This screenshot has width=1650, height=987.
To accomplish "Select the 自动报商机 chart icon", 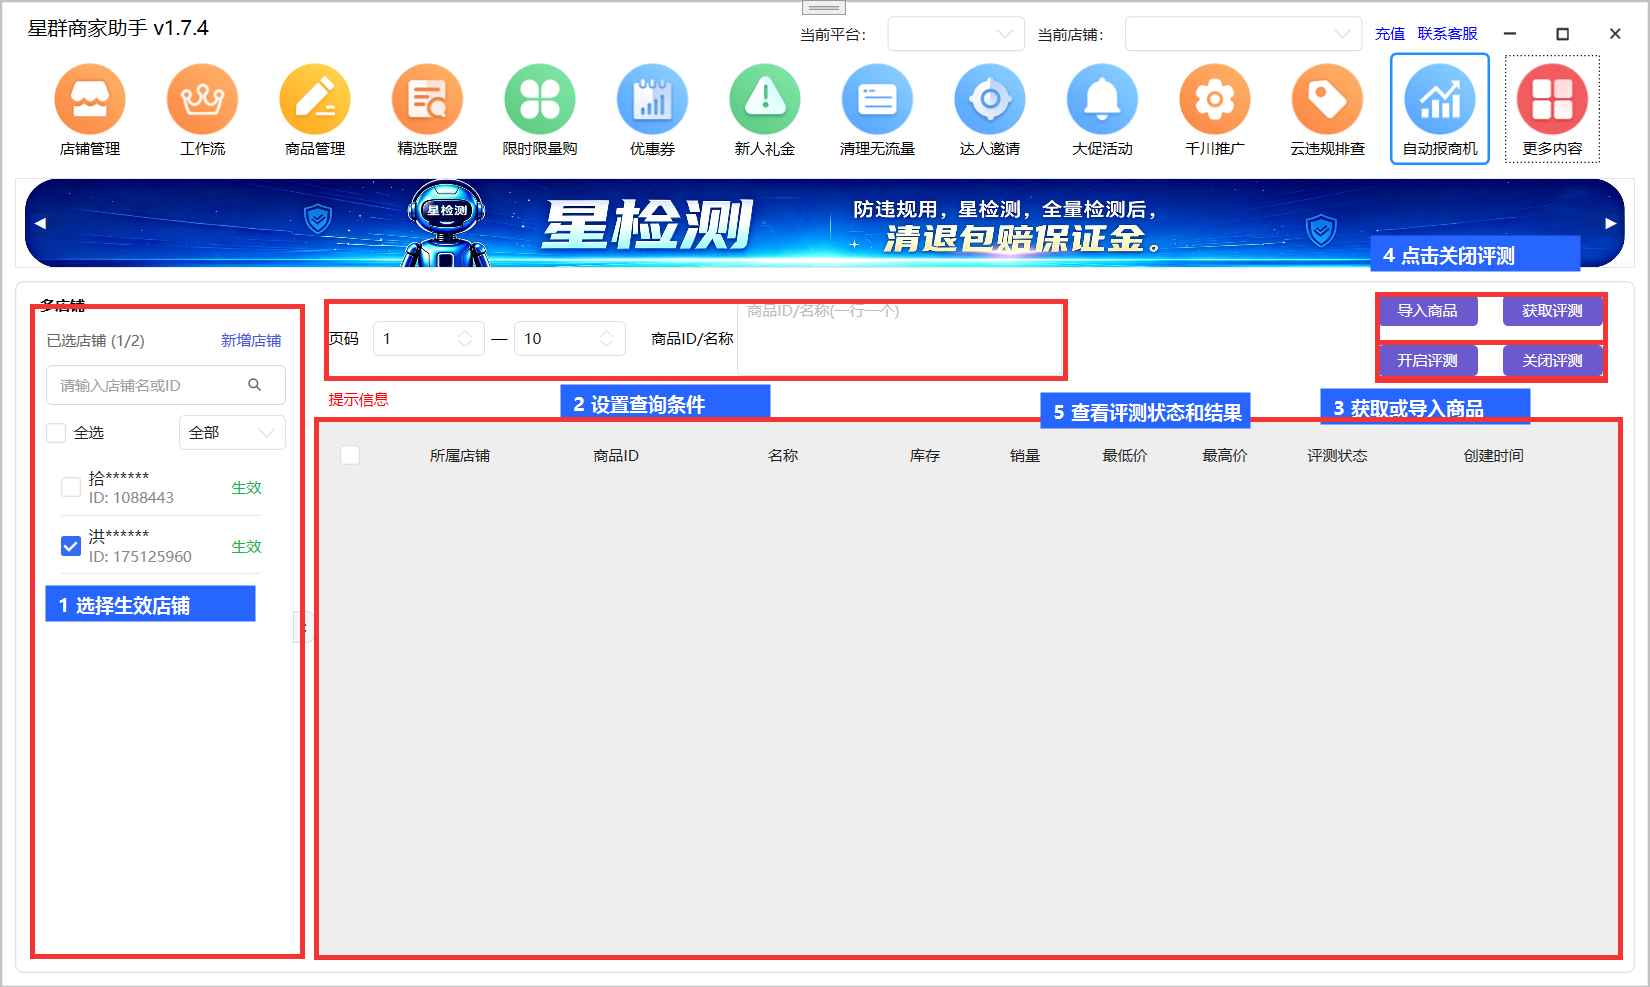I will click(x=1440, y=99).
